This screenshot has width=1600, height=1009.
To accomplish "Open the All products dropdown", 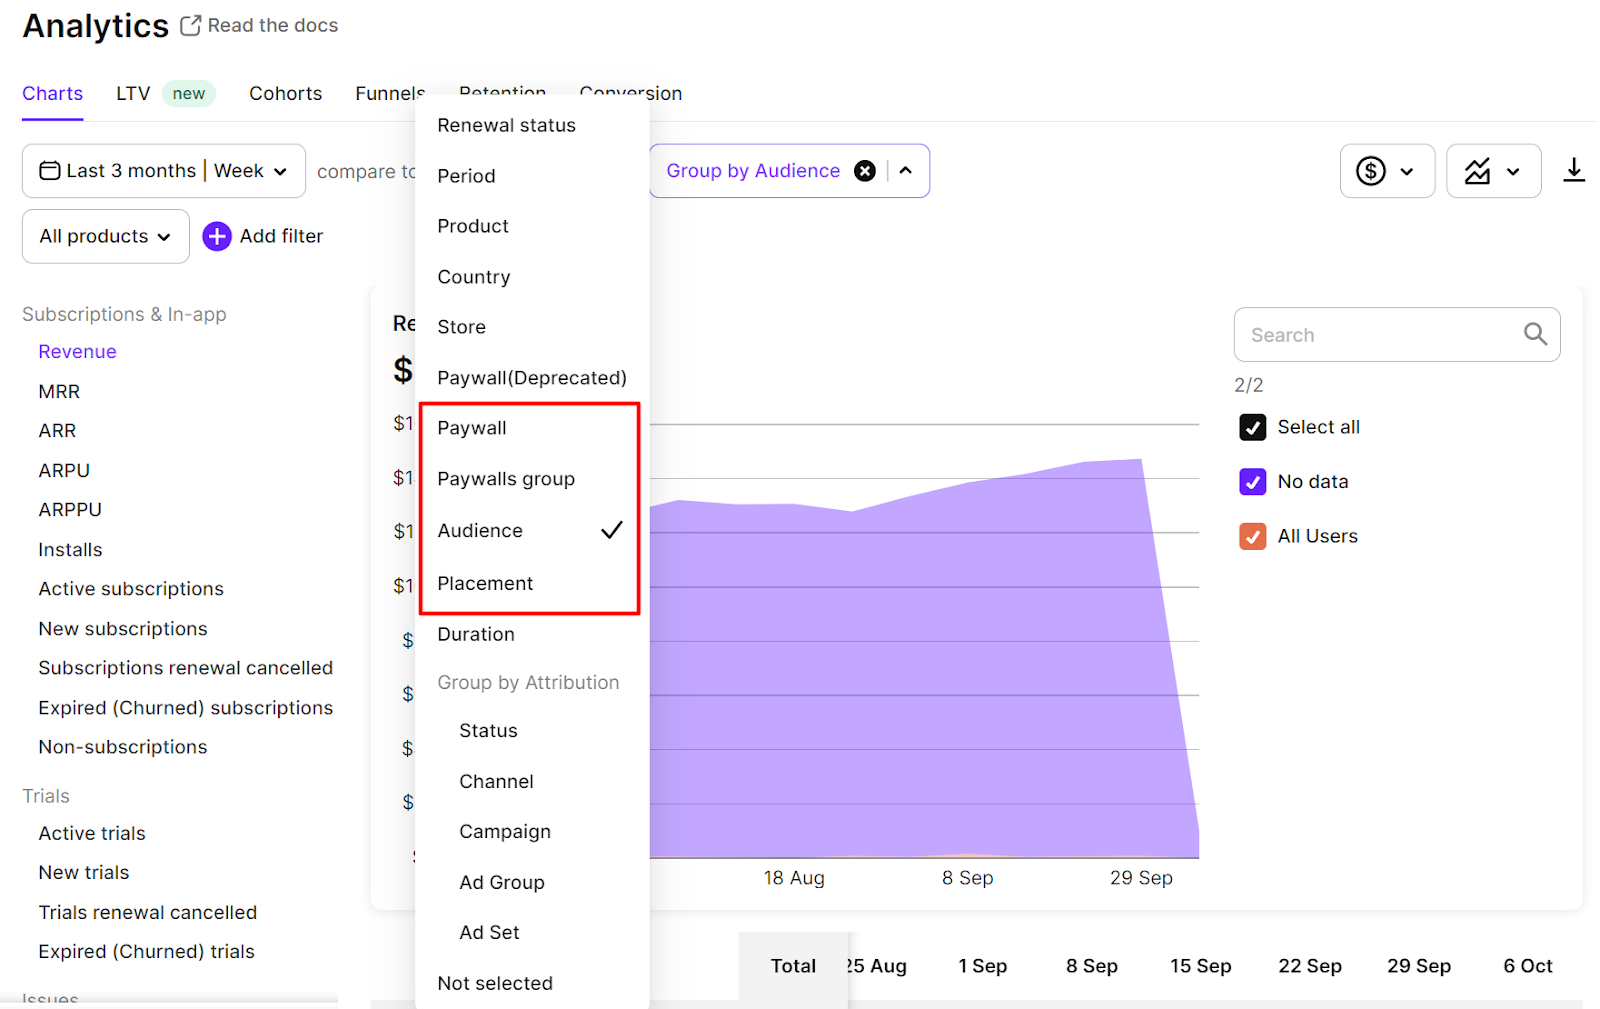I will tap(106, 236).
